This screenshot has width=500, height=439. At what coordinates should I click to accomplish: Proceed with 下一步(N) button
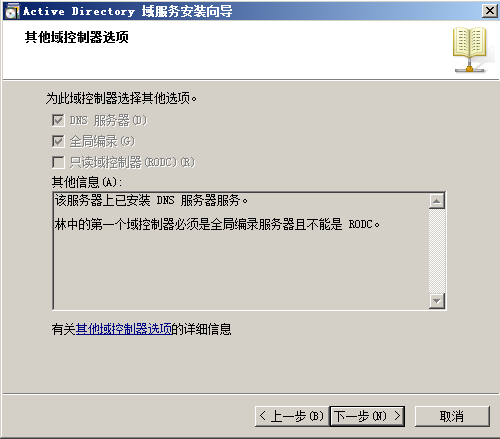pos(367,416)
